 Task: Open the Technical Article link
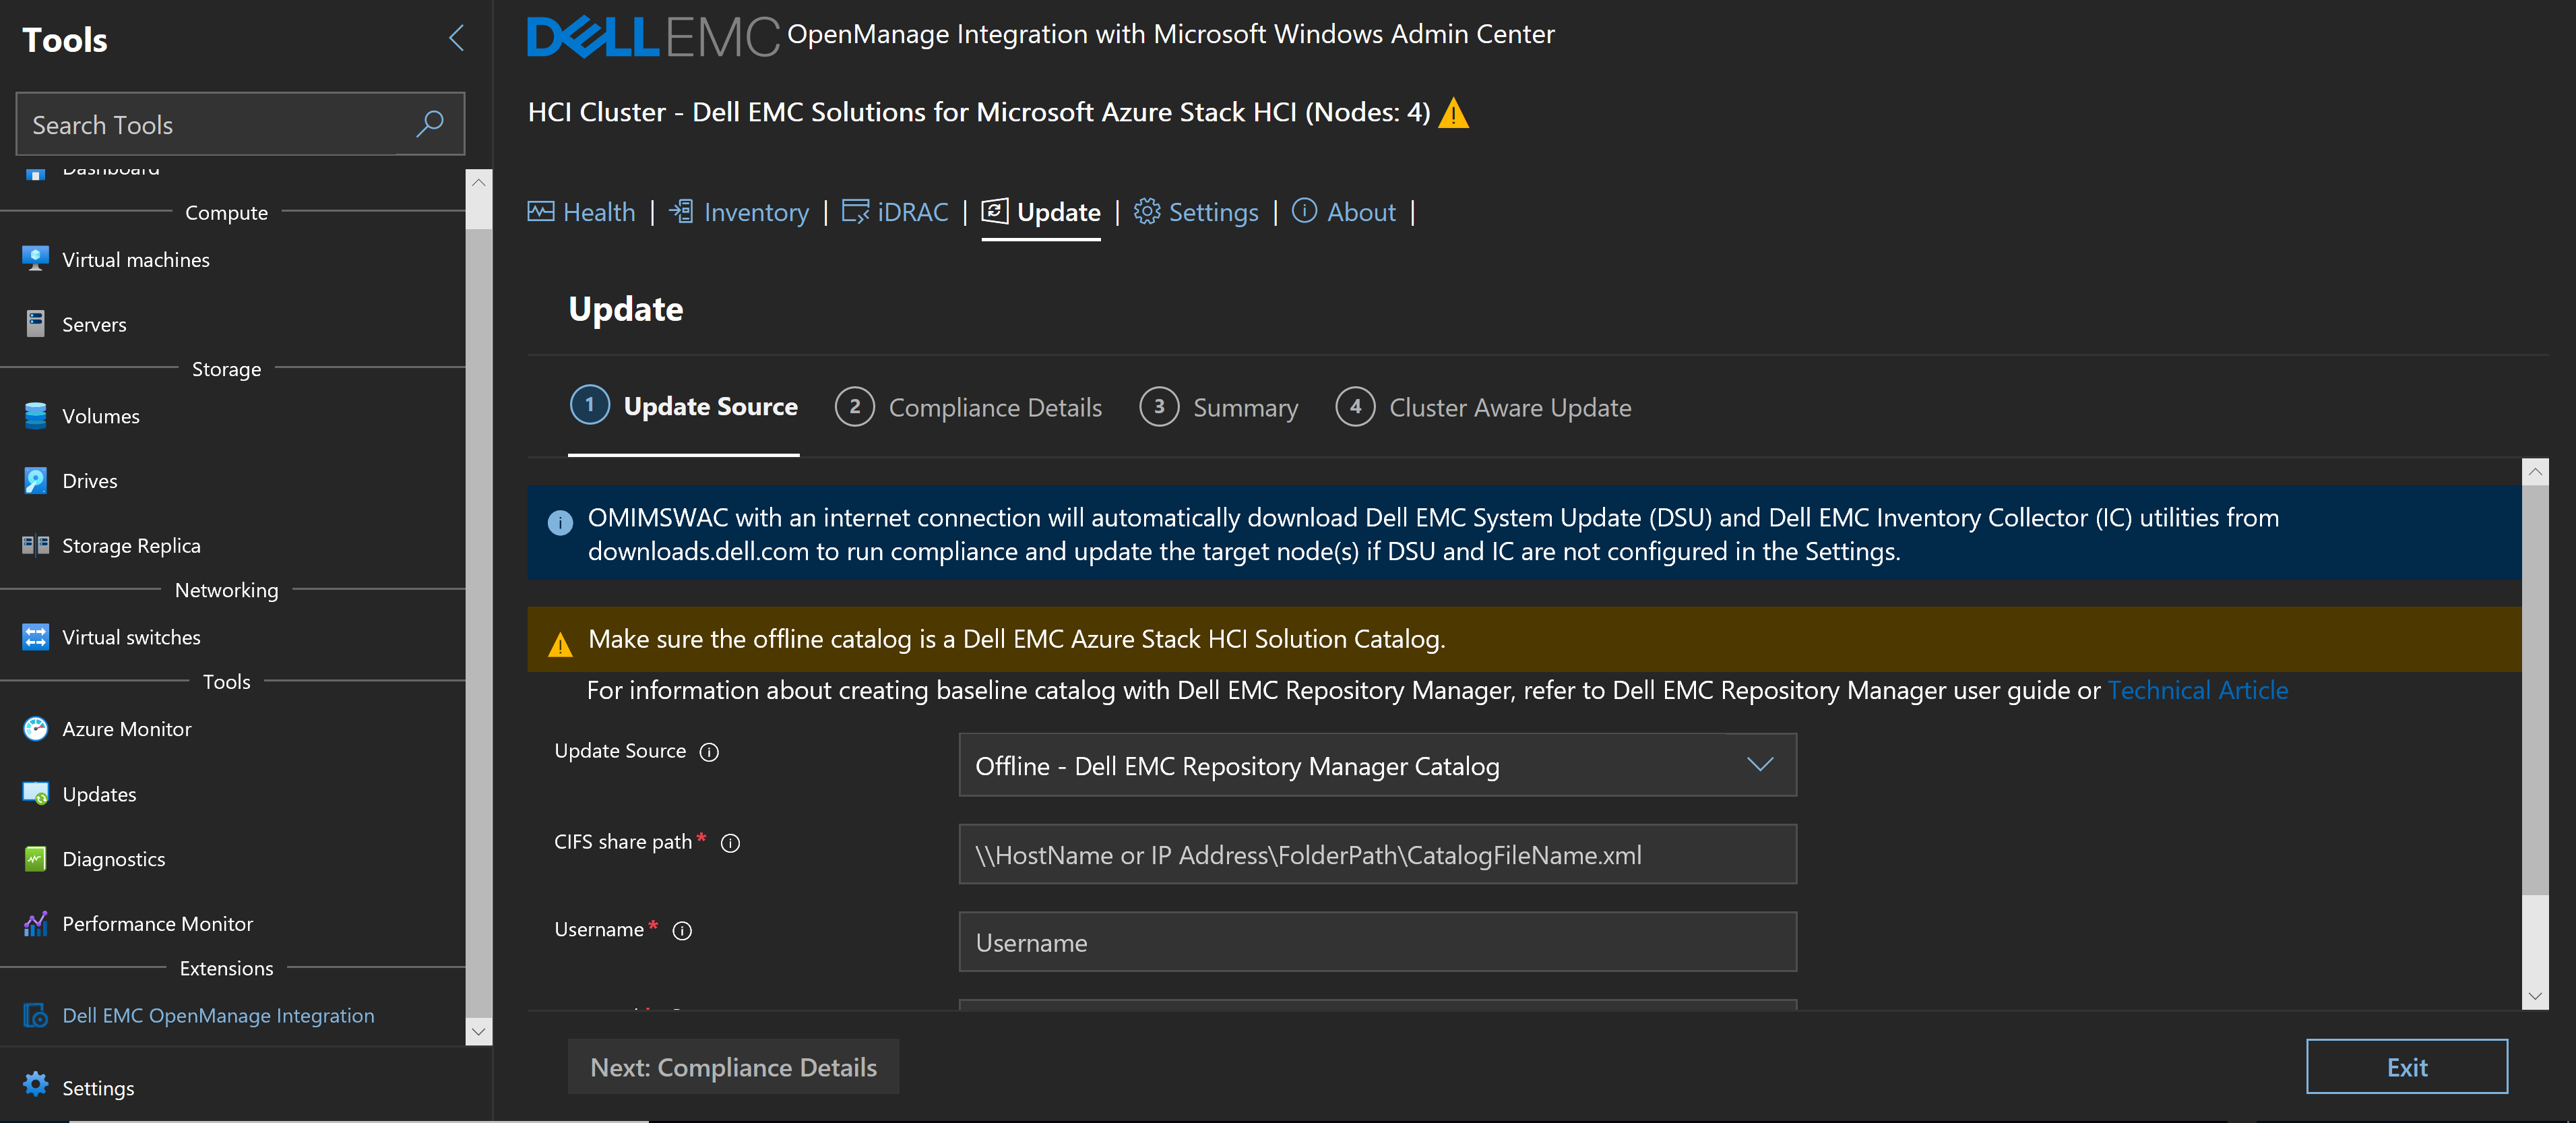tap(2197, 690)
